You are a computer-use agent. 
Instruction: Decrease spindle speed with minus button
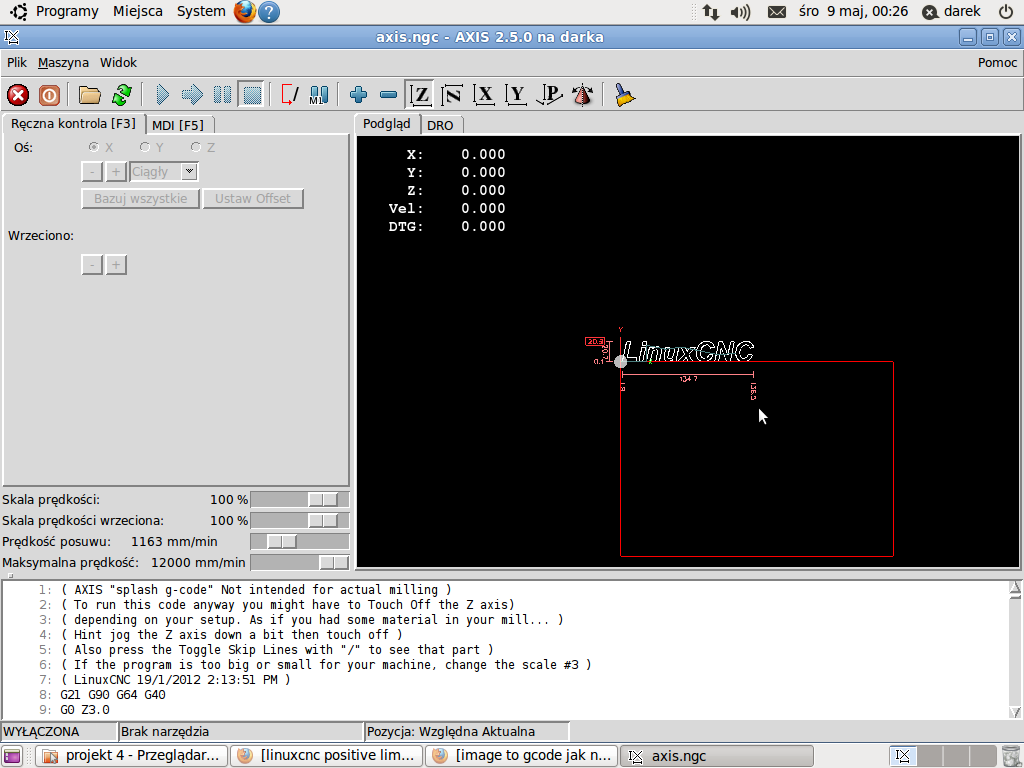click(x=92, y=264)
